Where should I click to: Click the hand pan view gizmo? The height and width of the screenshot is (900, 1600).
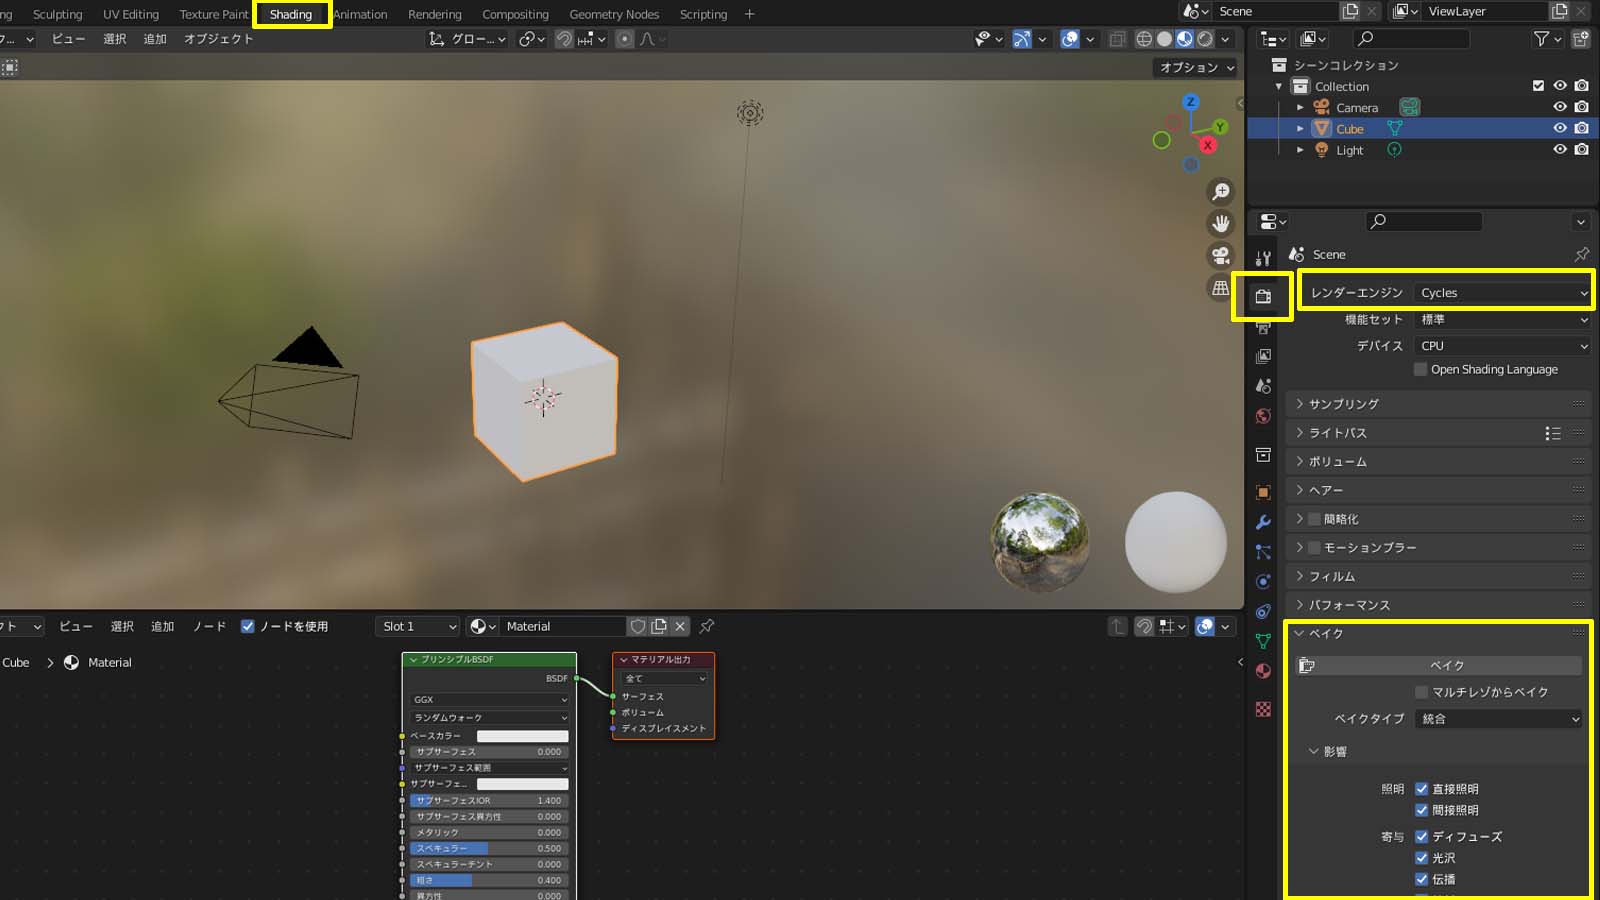(1221, 224)
